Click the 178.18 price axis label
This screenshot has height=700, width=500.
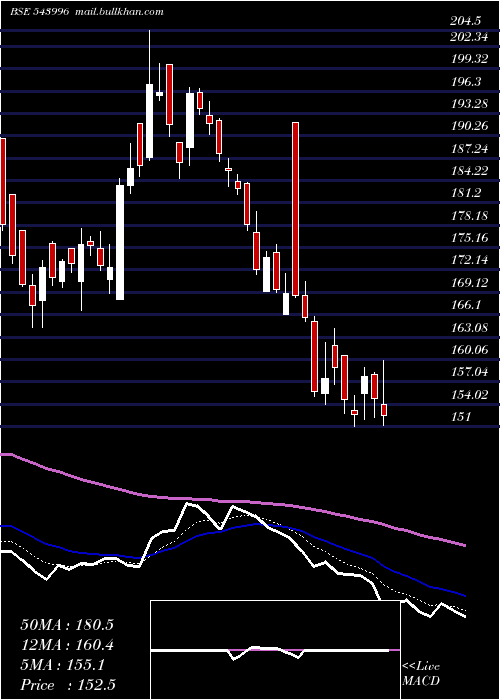(x=468, y=216)
